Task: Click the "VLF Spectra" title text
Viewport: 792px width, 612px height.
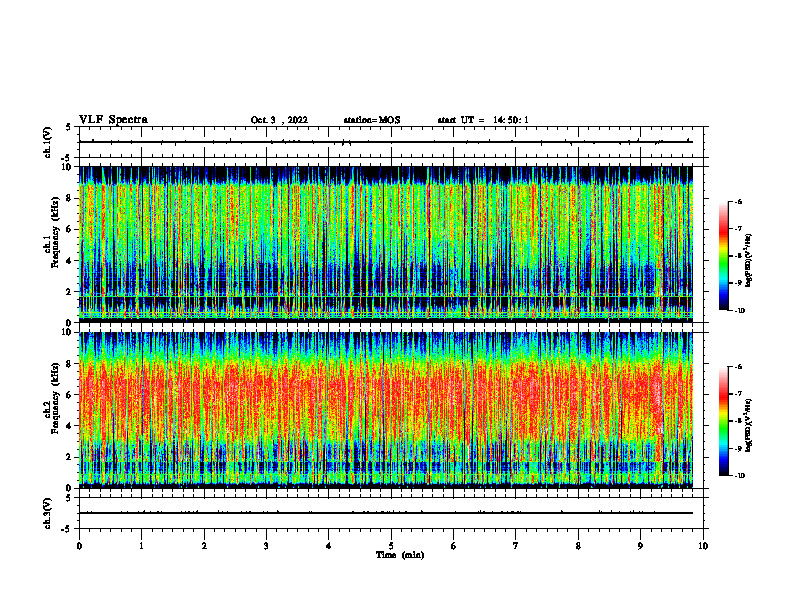Action: pos(113,120)
